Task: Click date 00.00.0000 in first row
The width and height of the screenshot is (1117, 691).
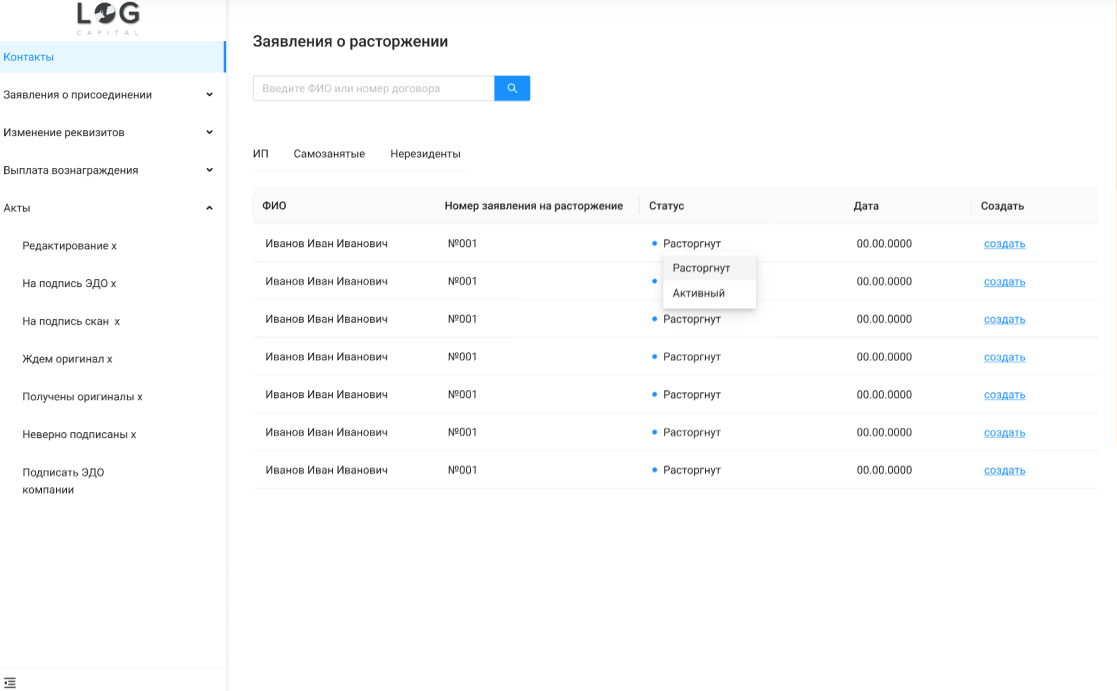Action: [884, 244]
